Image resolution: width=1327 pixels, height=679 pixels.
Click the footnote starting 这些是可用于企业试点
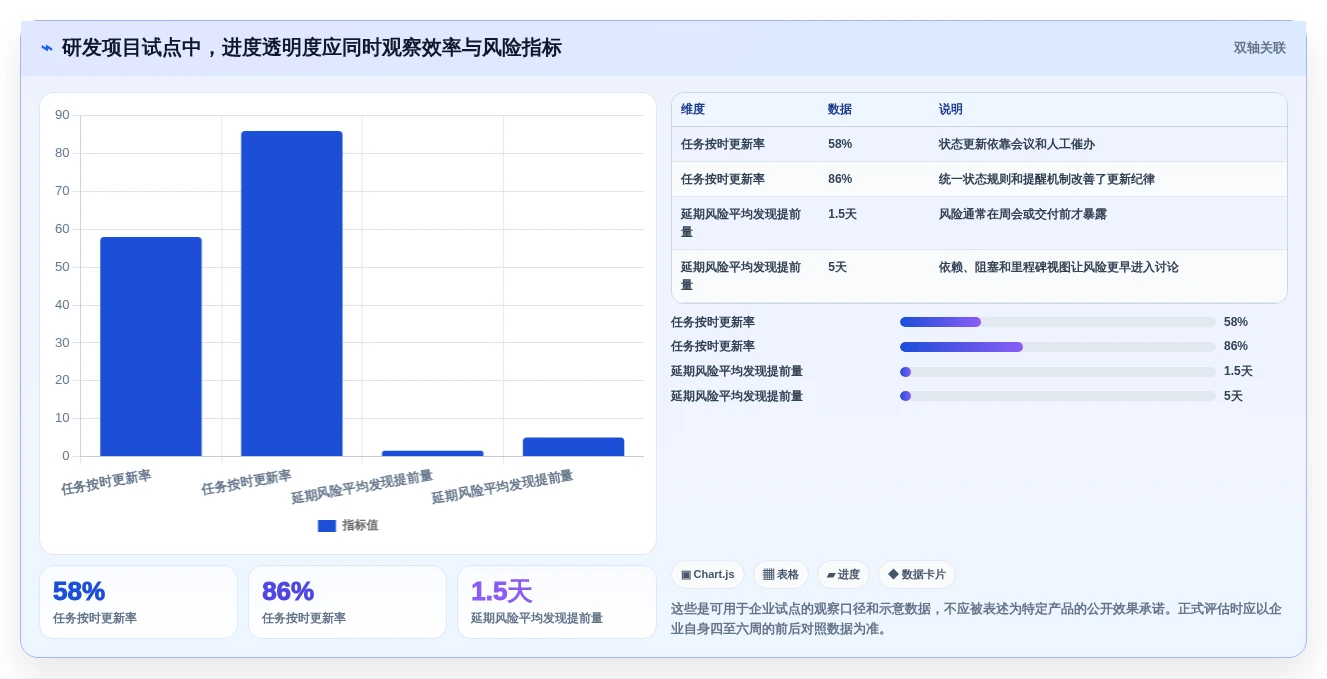[x=976, y=619]
